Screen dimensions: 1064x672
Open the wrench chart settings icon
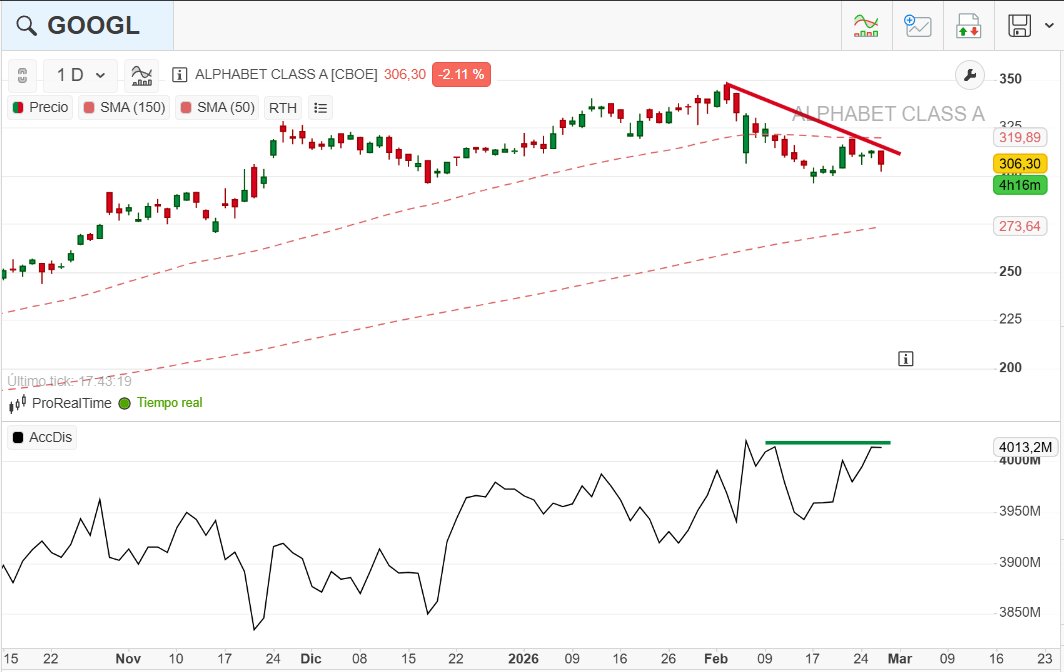point(970,75)
